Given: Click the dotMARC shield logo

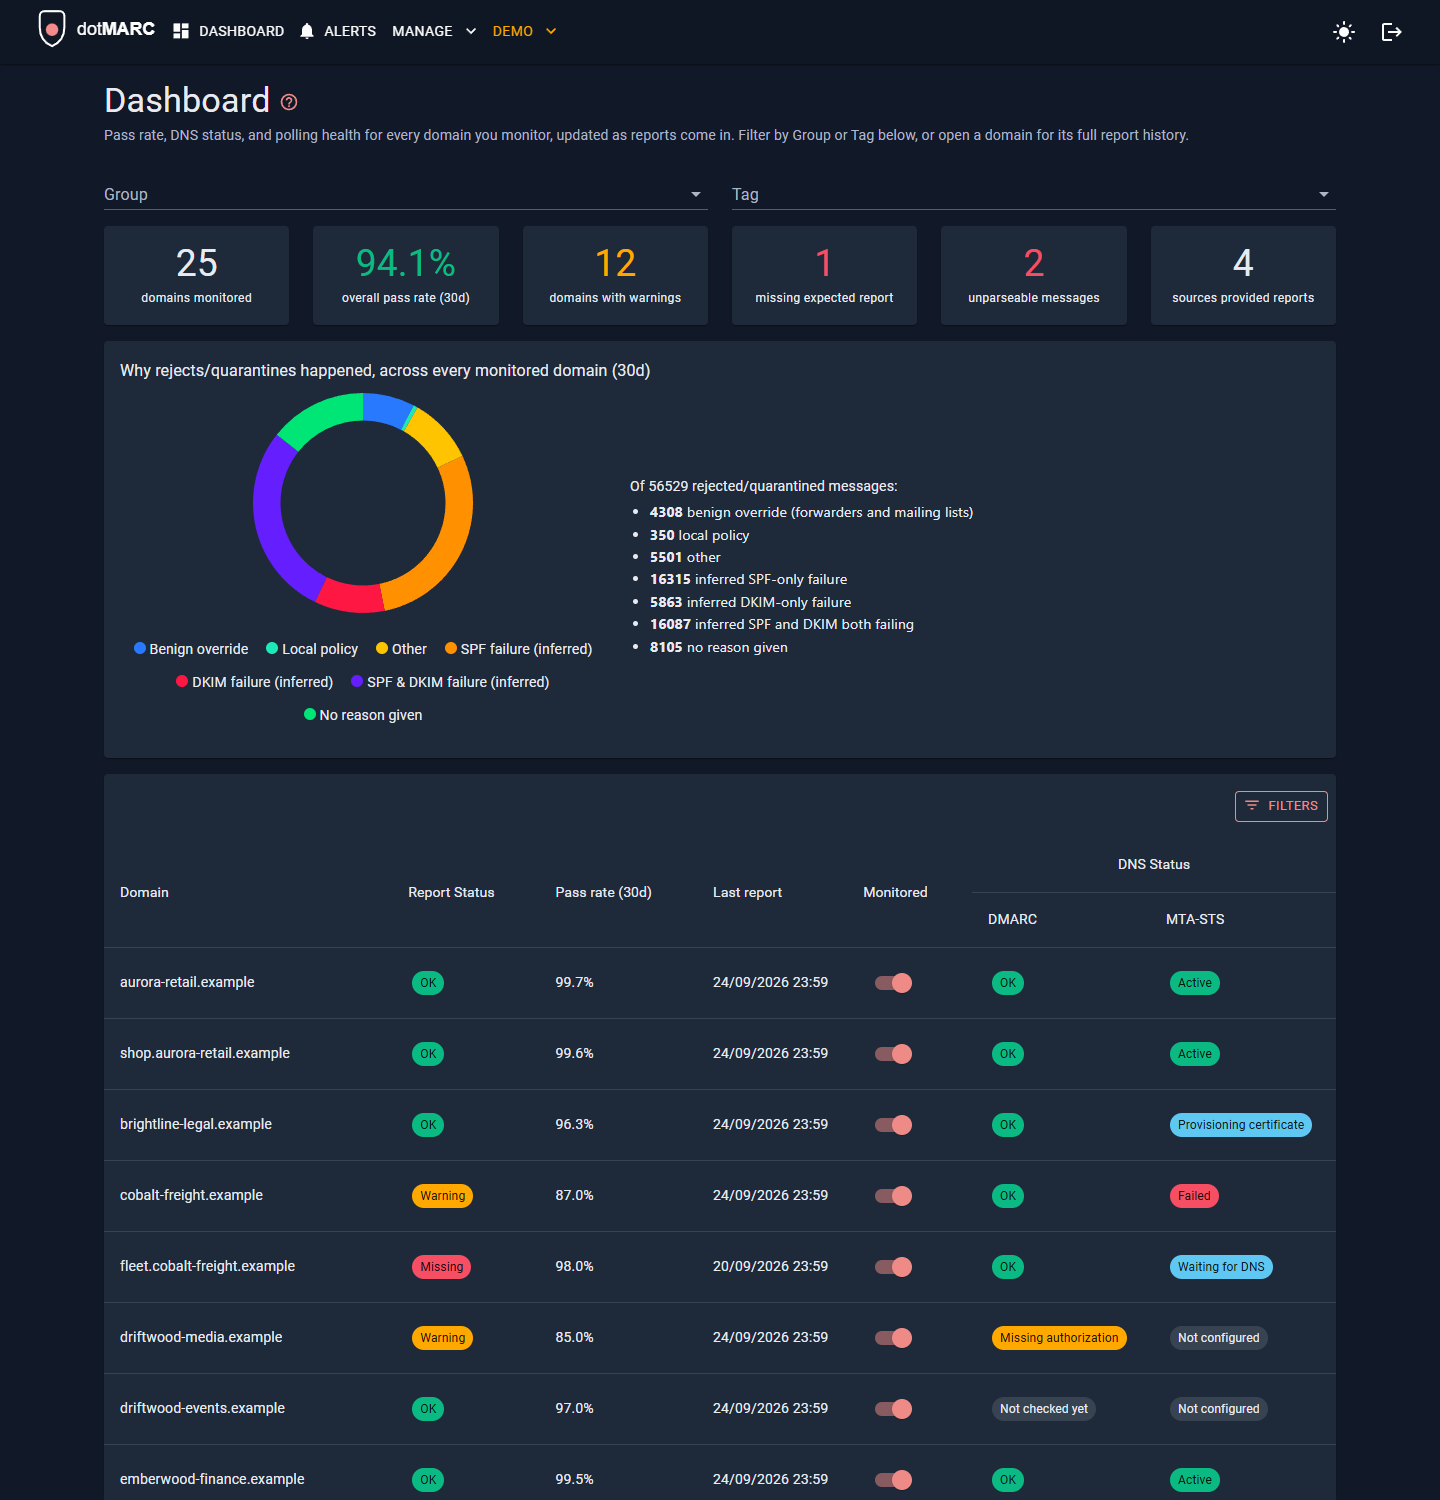Looking at the screenshot, I should point(52,29).
